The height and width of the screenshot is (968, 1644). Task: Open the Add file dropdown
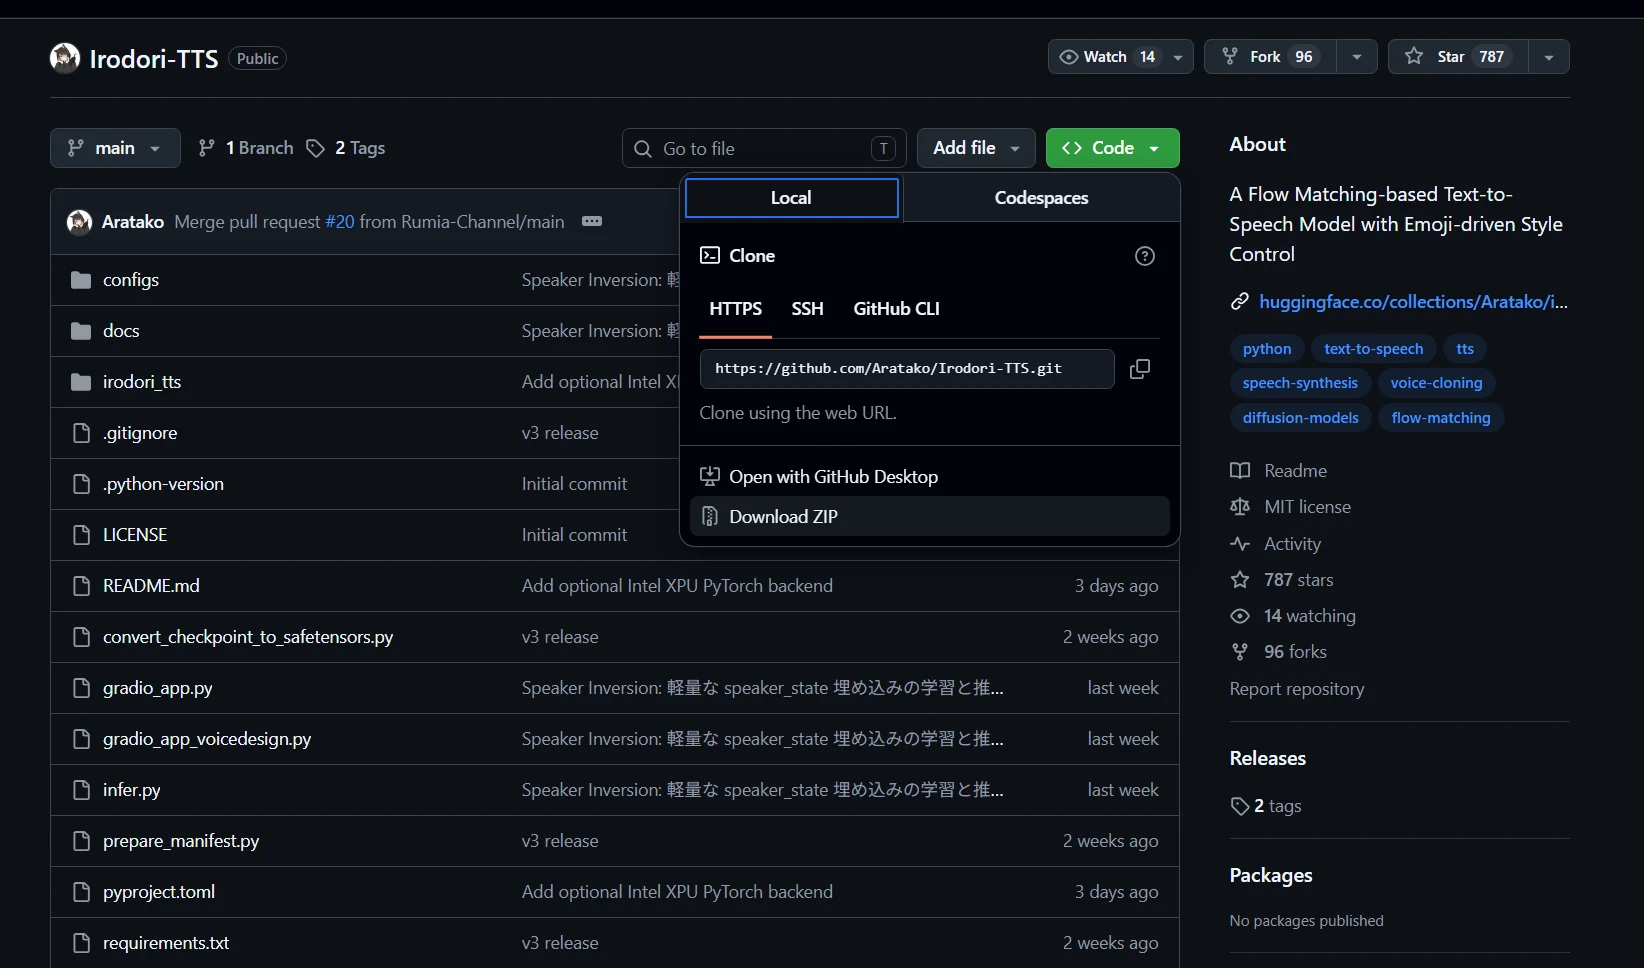976,148
